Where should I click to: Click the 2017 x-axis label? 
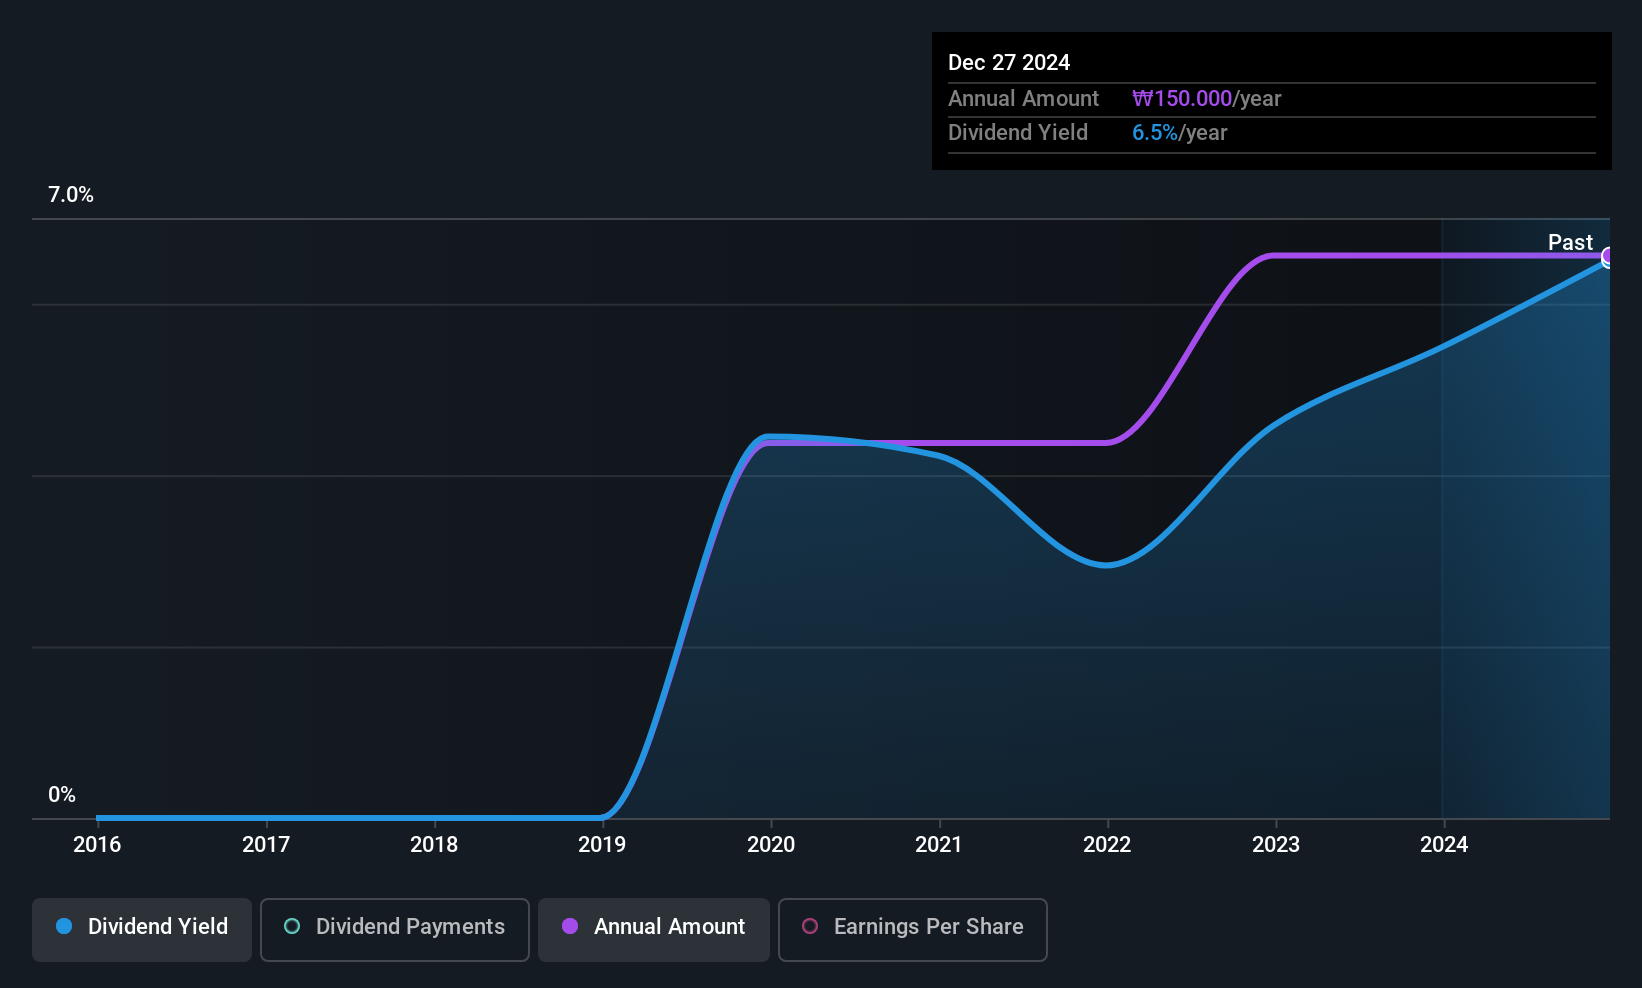[x=266, y=845]
